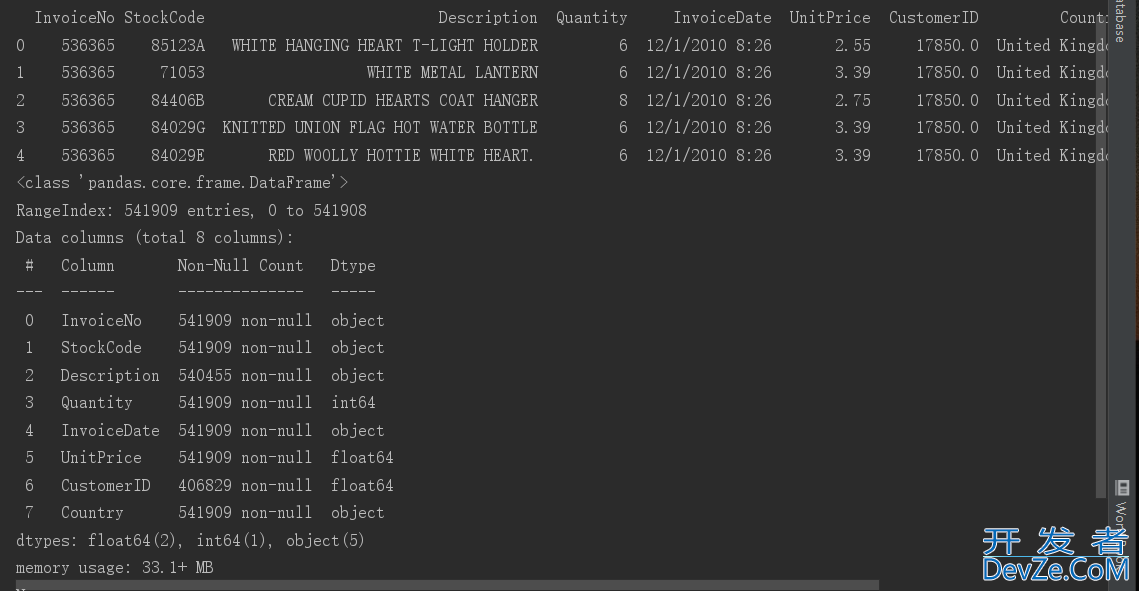1139x591 pixels.
Task: Click the dtypes summary line
Action: (x=190, y=540)
